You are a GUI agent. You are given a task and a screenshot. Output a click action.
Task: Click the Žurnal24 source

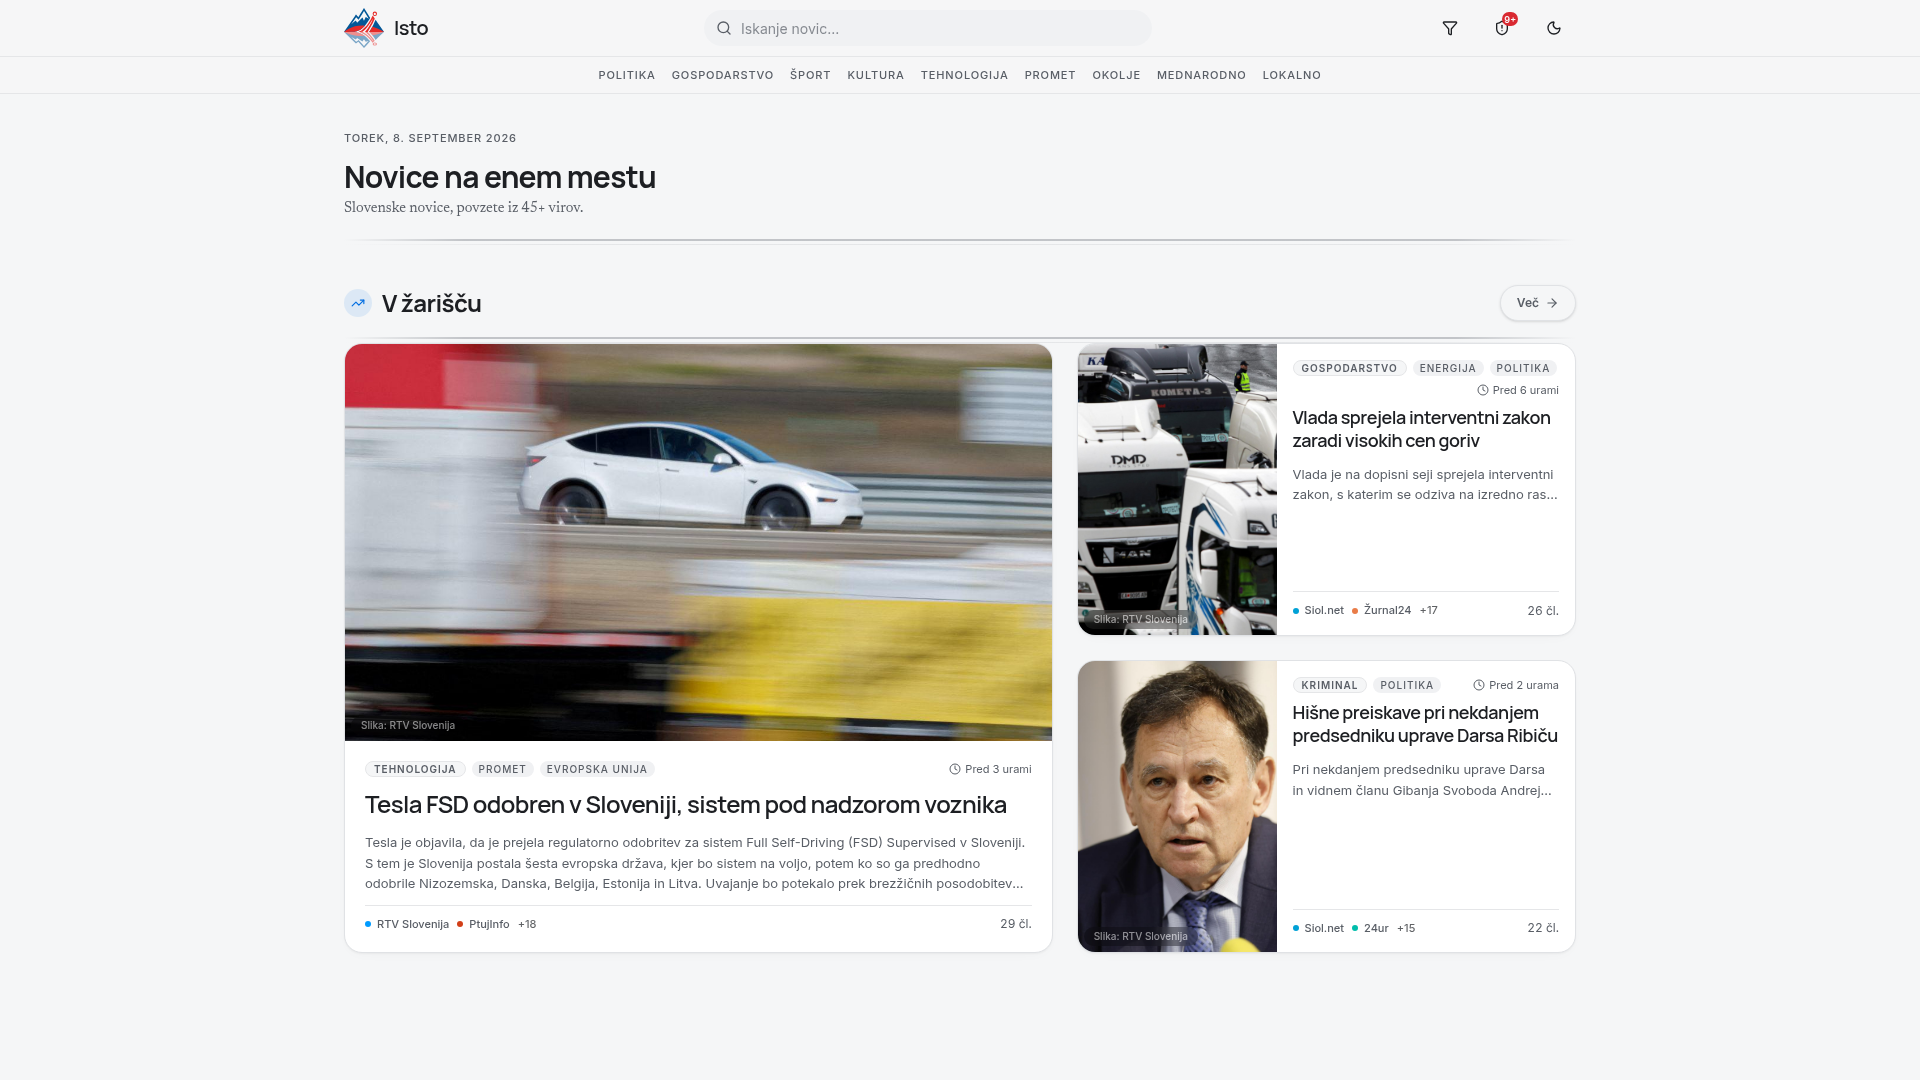click(x=1381, y=610)
